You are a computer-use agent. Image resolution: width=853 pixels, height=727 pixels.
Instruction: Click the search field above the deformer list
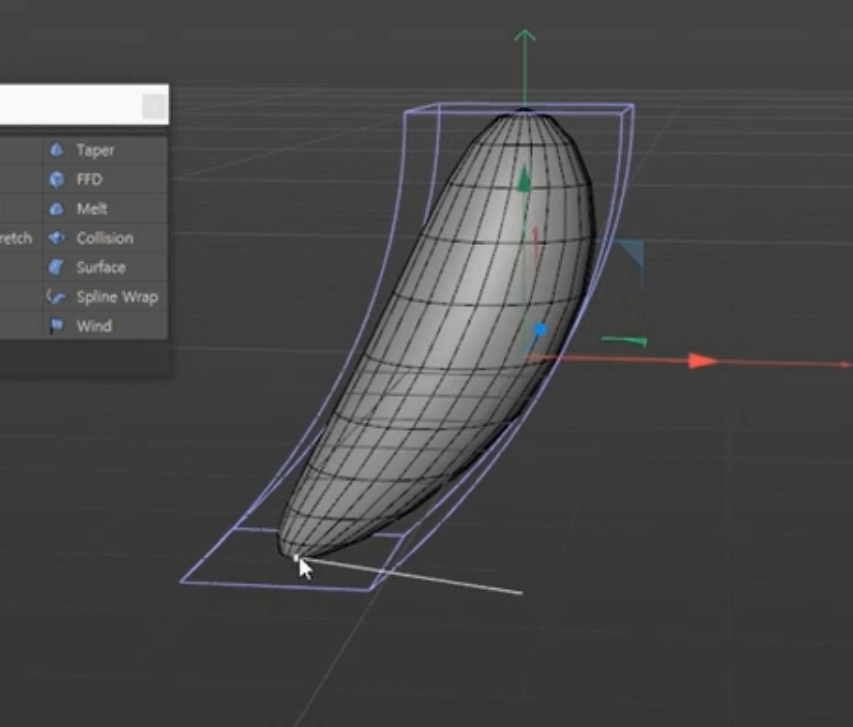[83, 104]
